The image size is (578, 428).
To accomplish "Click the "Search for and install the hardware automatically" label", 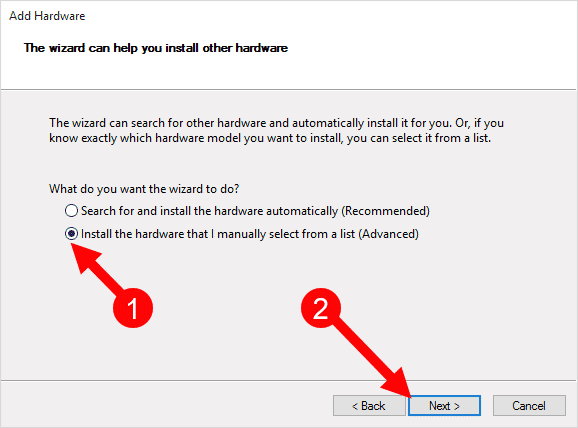I will 209,211.
